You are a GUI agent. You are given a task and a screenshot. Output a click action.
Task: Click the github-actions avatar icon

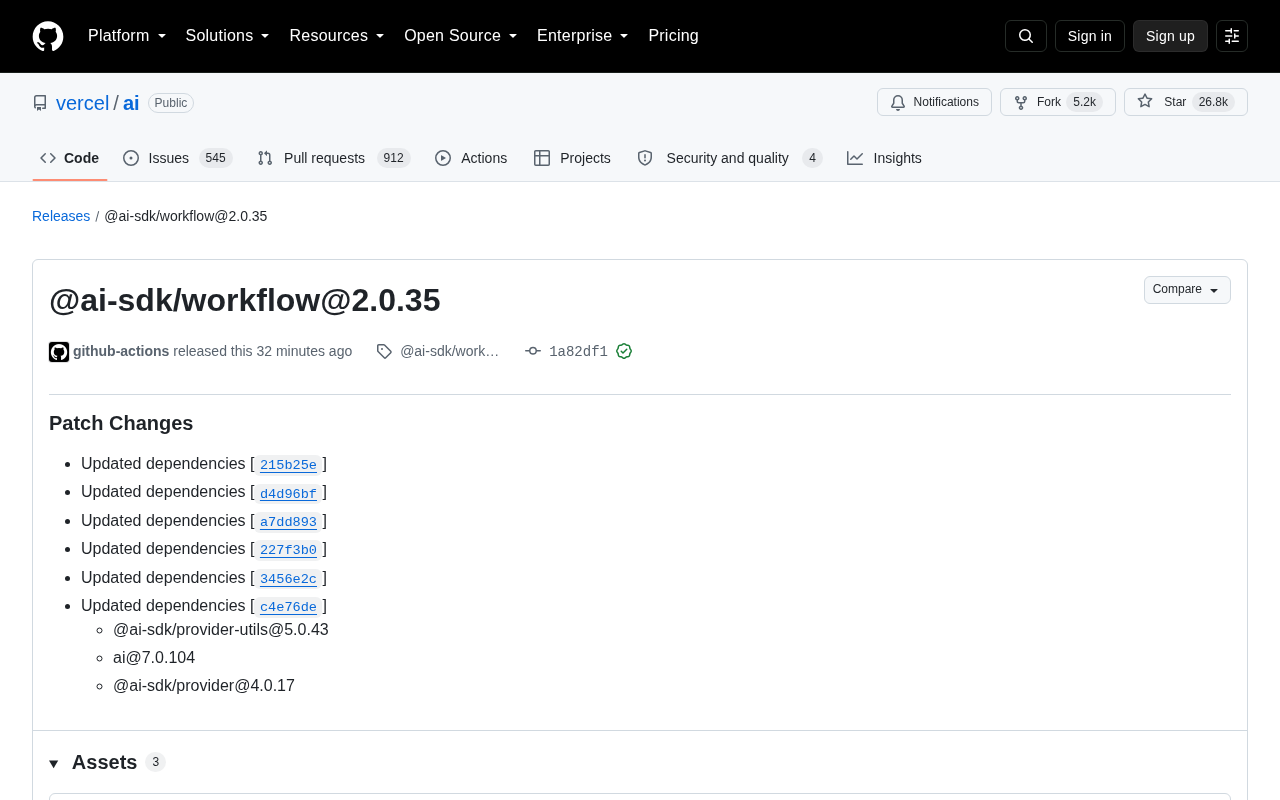(59, 352)
